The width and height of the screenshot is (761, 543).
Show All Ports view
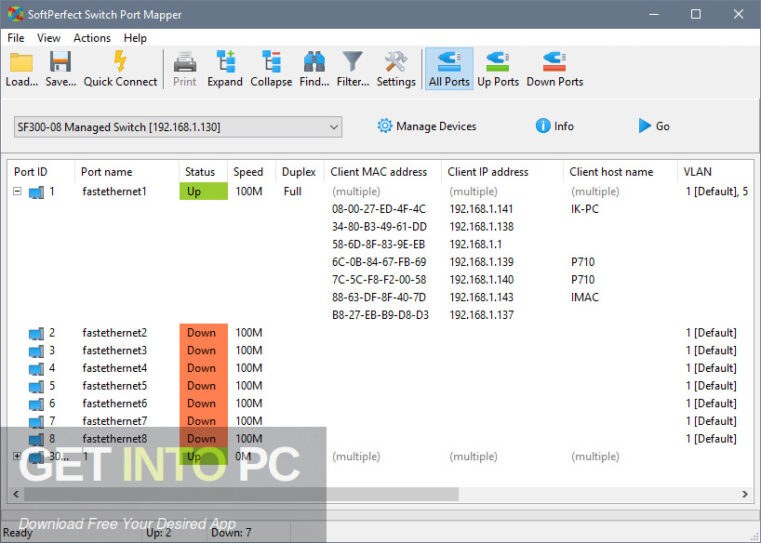point(449,69)
